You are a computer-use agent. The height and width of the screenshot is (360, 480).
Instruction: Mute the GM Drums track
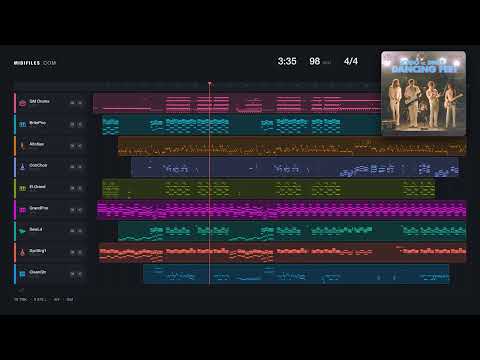72,103
